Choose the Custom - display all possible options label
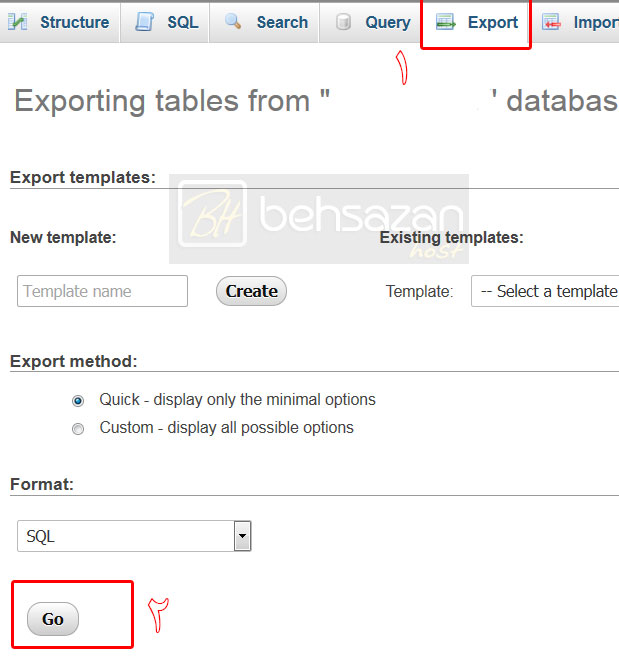 pyautogui.click(x=226, y=428)
